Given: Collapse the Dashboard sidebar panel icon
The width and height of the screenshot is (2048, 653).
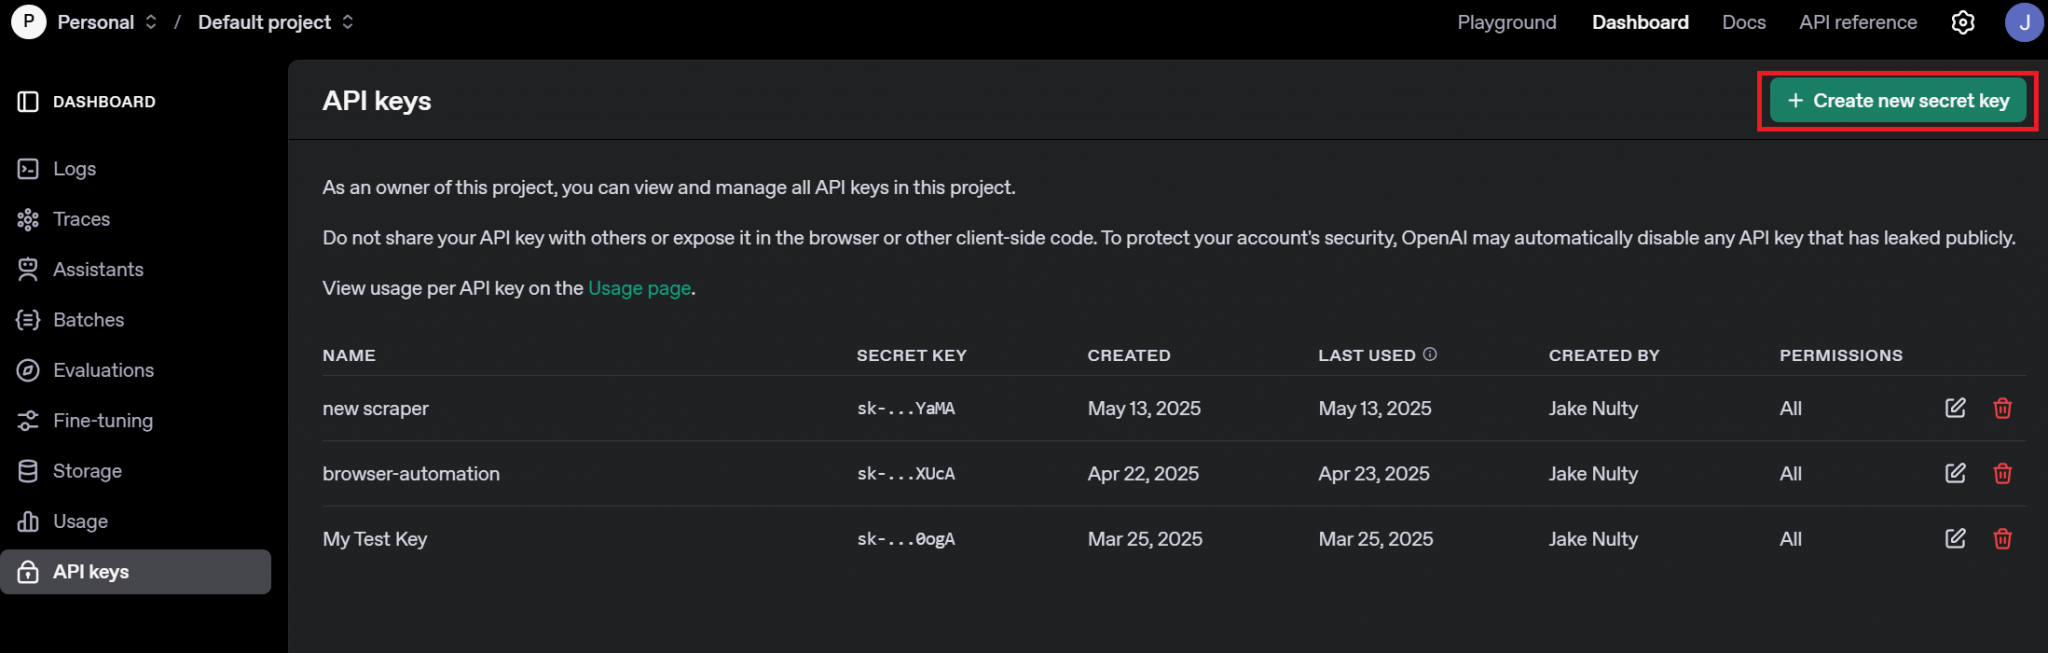Looking at the screenshot, I should 28,102.
